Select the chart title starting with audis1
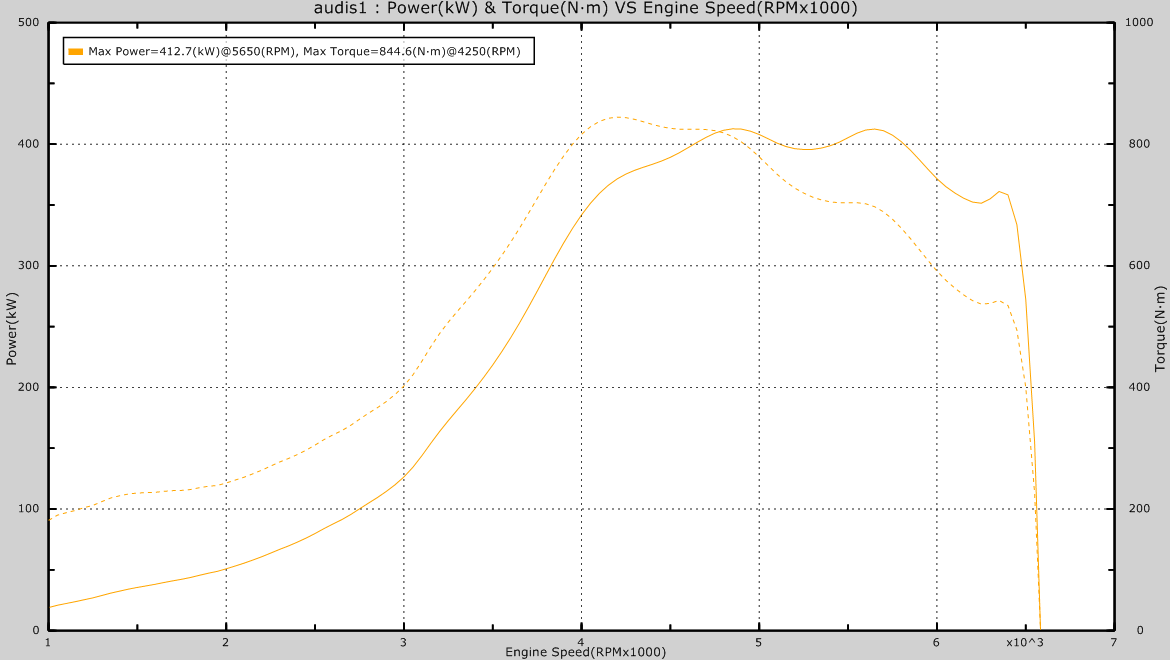Screen dimensions: 1170x660 [x=585, y=9]
